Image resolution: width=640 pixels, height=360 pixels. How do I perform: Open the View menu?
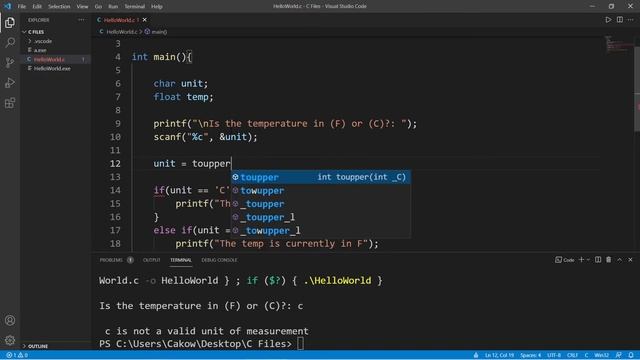pos(82,7)
